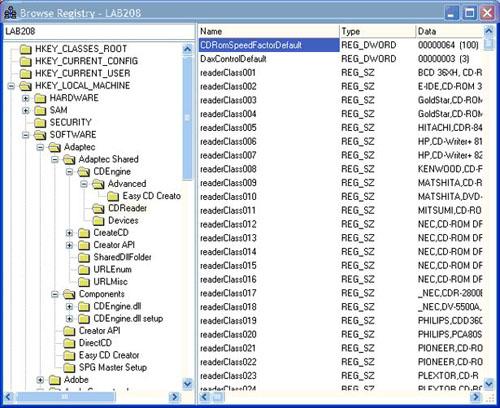Viewport: 500px width, 408px height.
Task: Select the readerClass001 entry
Action: pyautogui.click(x=228, y=73)
